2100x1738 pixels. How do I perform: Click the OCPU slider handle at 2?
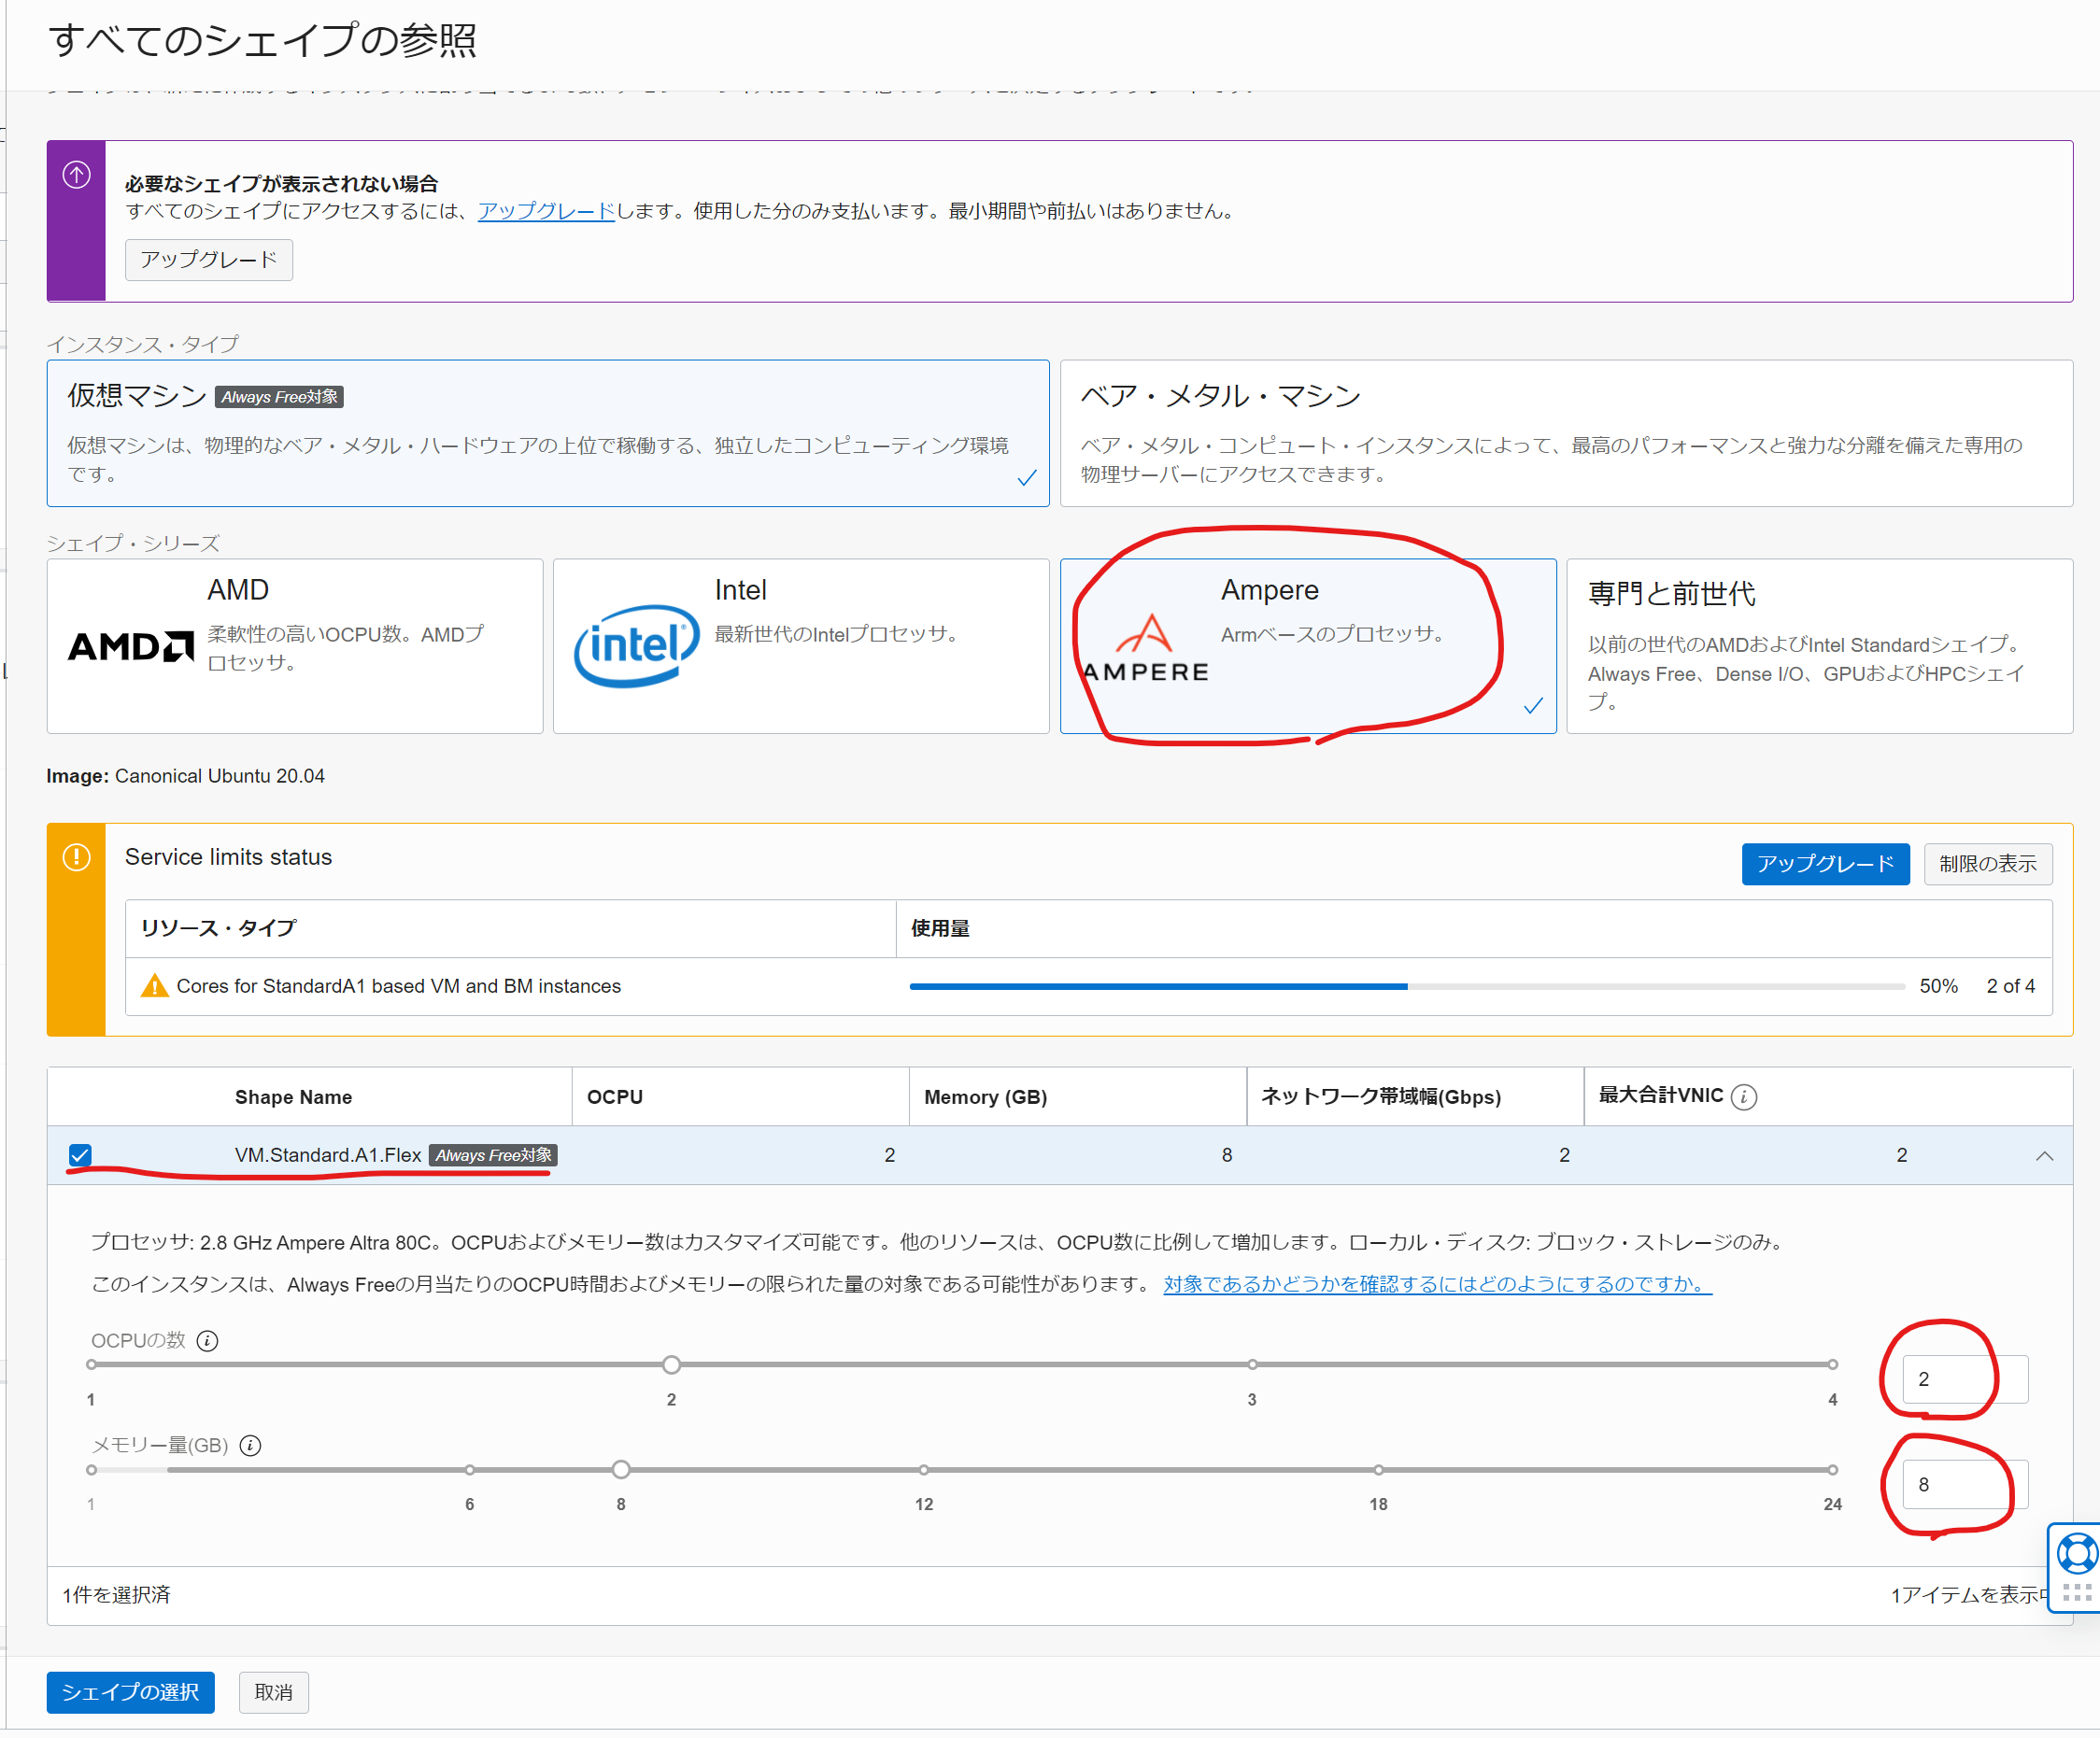pos(671,1365)
